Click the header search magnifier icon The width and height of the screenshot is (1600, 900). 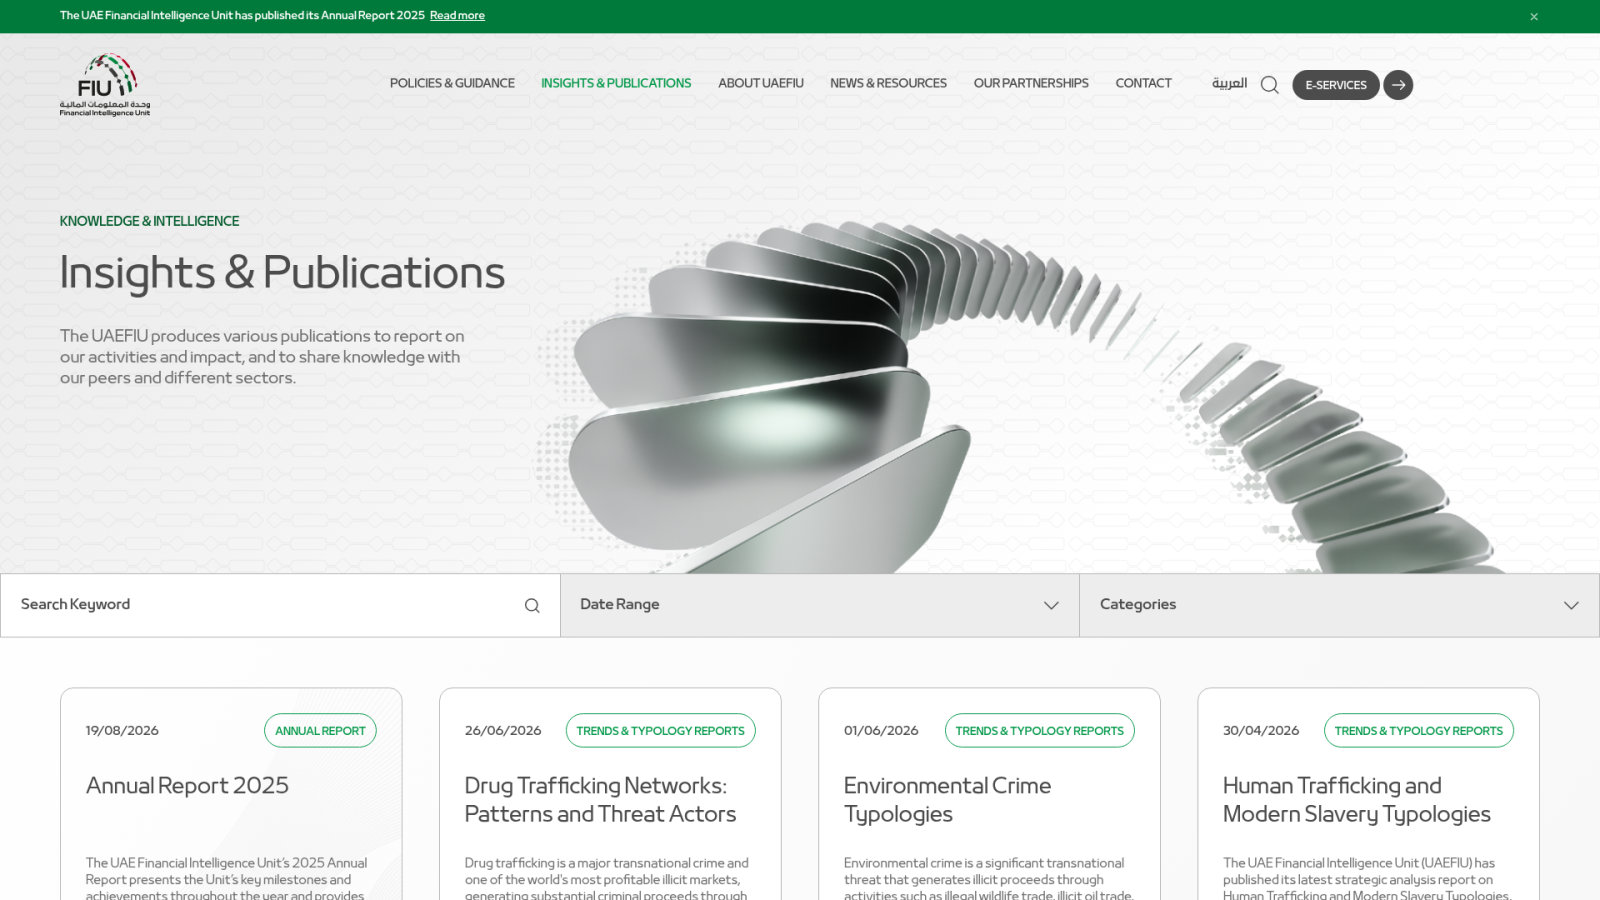tap(1270, 85)
